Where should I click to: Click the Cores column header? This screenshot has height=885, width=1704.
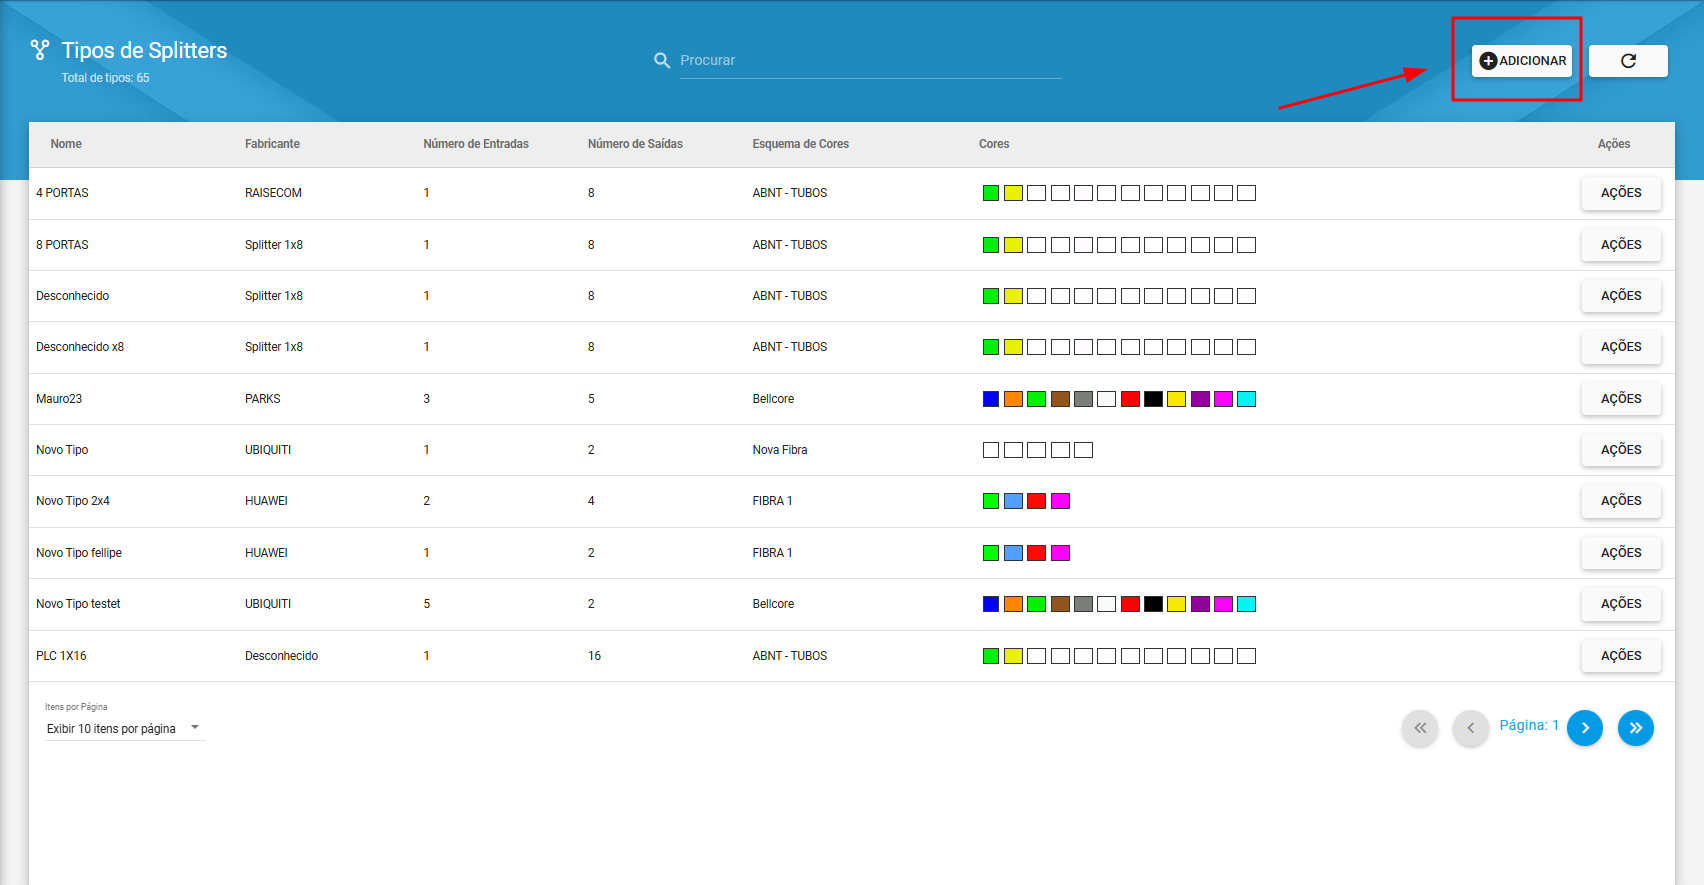click(994, 144)
